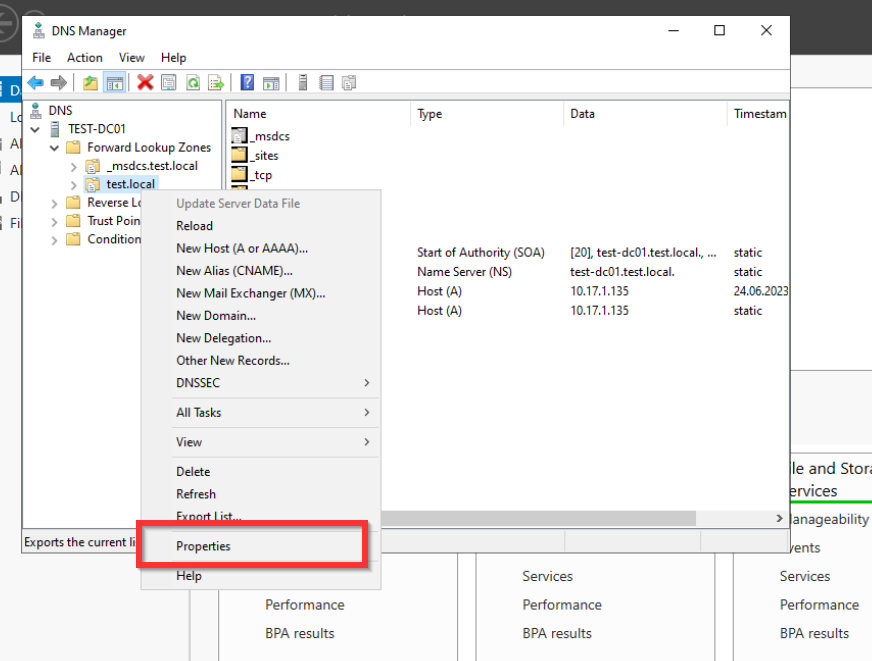Open the File menu

click(41, 58)
